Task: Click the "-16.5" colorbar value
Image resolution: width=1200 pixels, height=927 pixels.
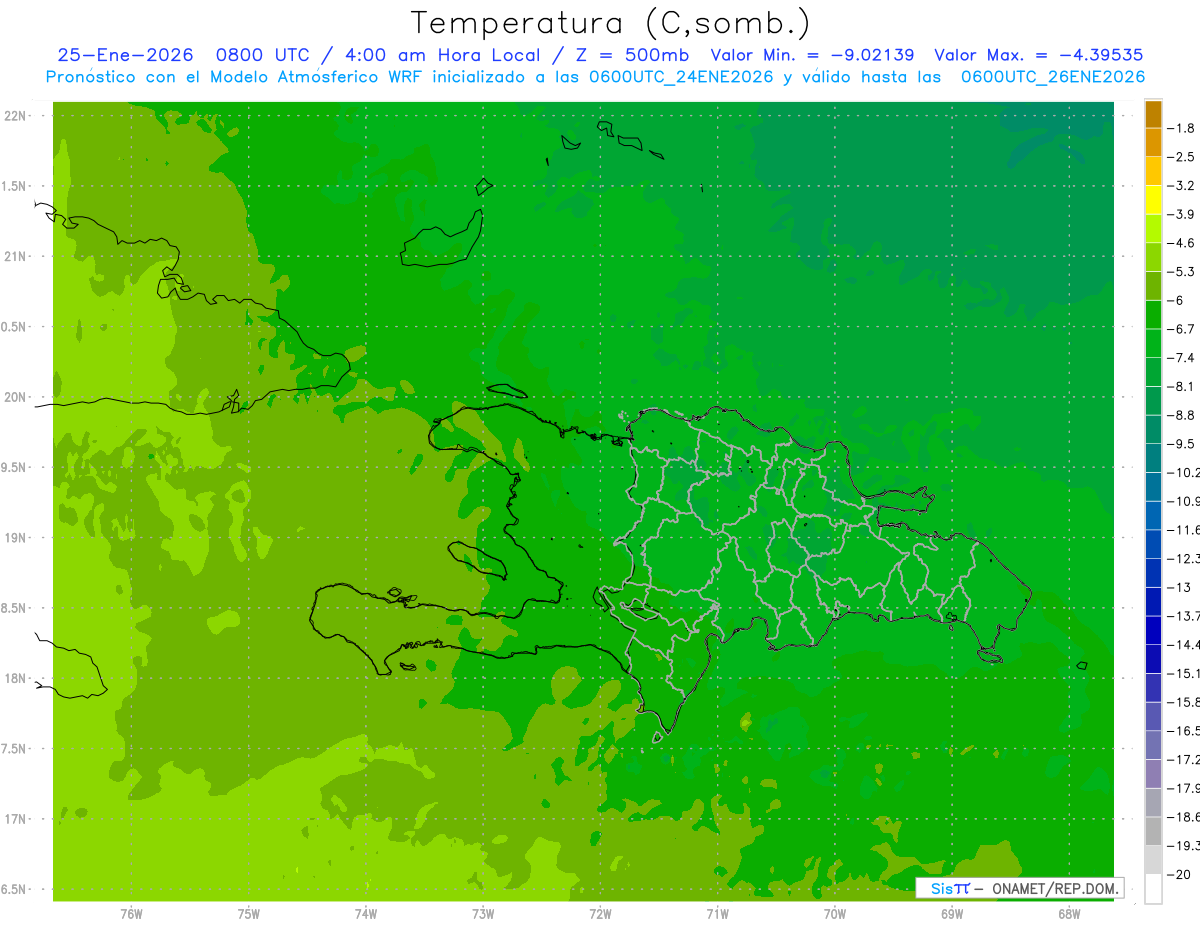Action: pyautogui.click(x=1184, y=731)
